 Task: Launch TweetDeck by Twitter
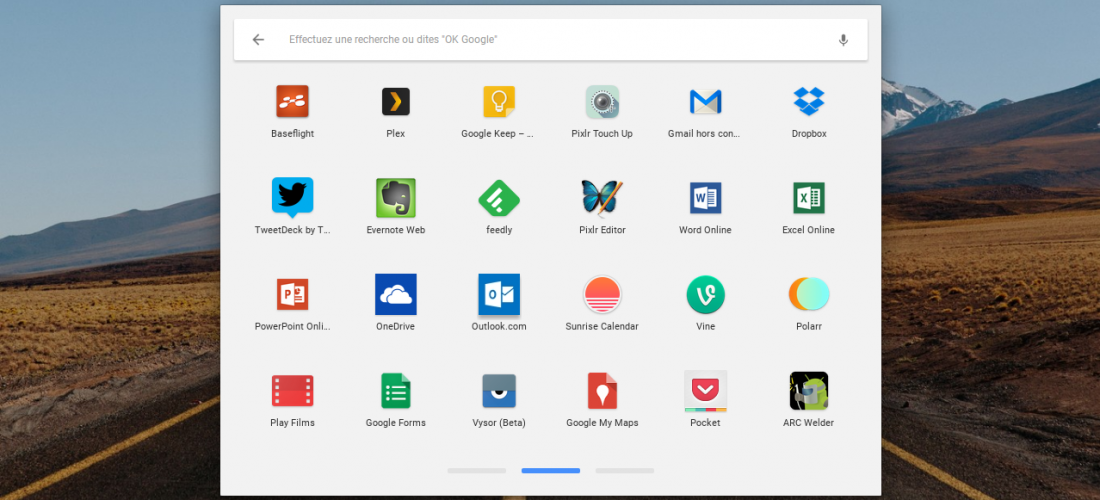point(293,198)
